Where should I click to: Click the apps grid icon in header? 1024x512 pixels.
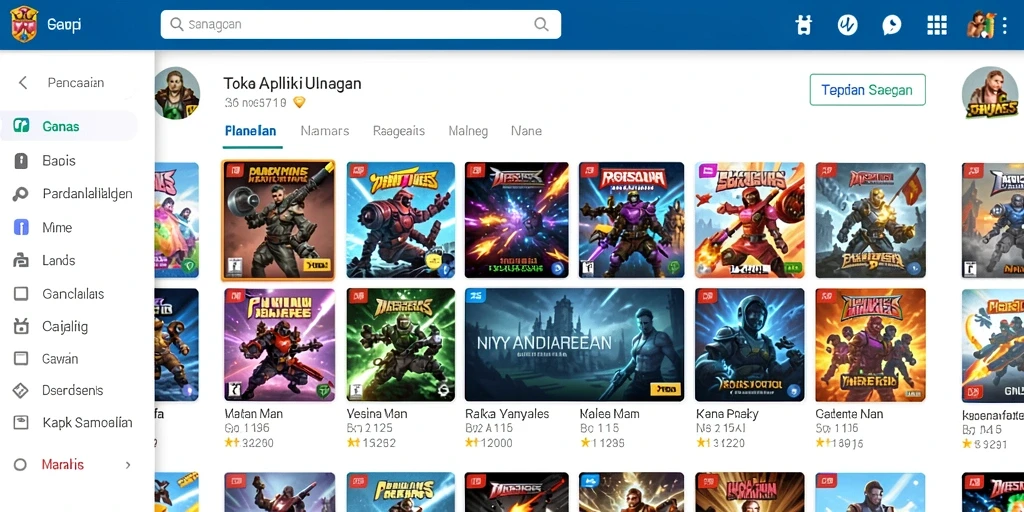(936, 25)
